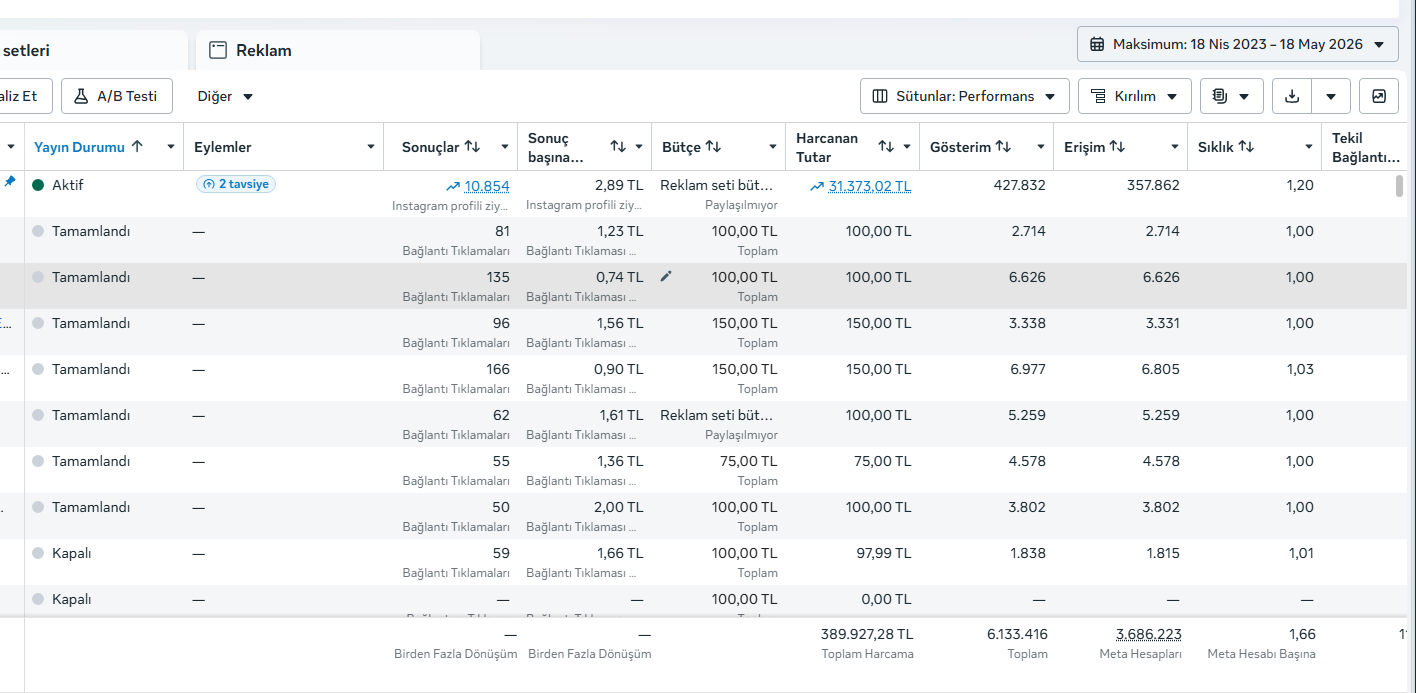Expand the Diğer menu

click(x=225, y=96)
